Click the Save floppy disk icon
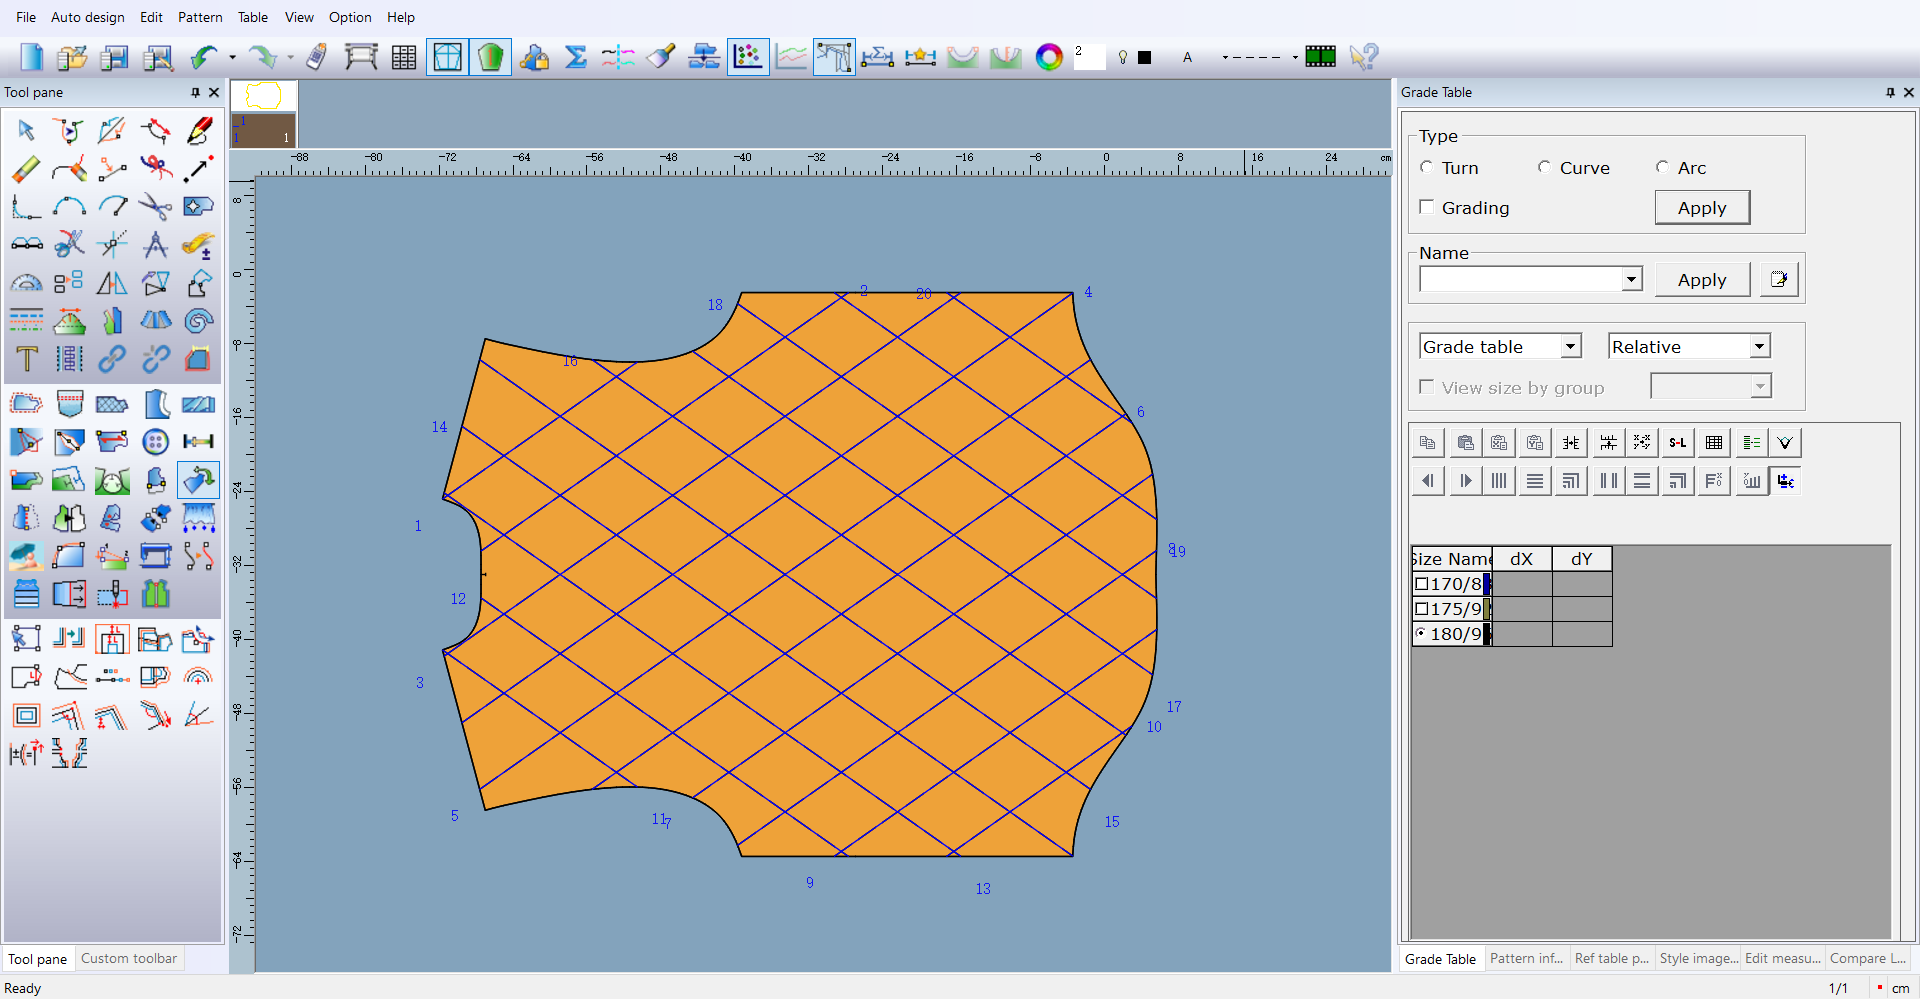The width and height of the screenshot is (1920, 999). click(115, 57)
